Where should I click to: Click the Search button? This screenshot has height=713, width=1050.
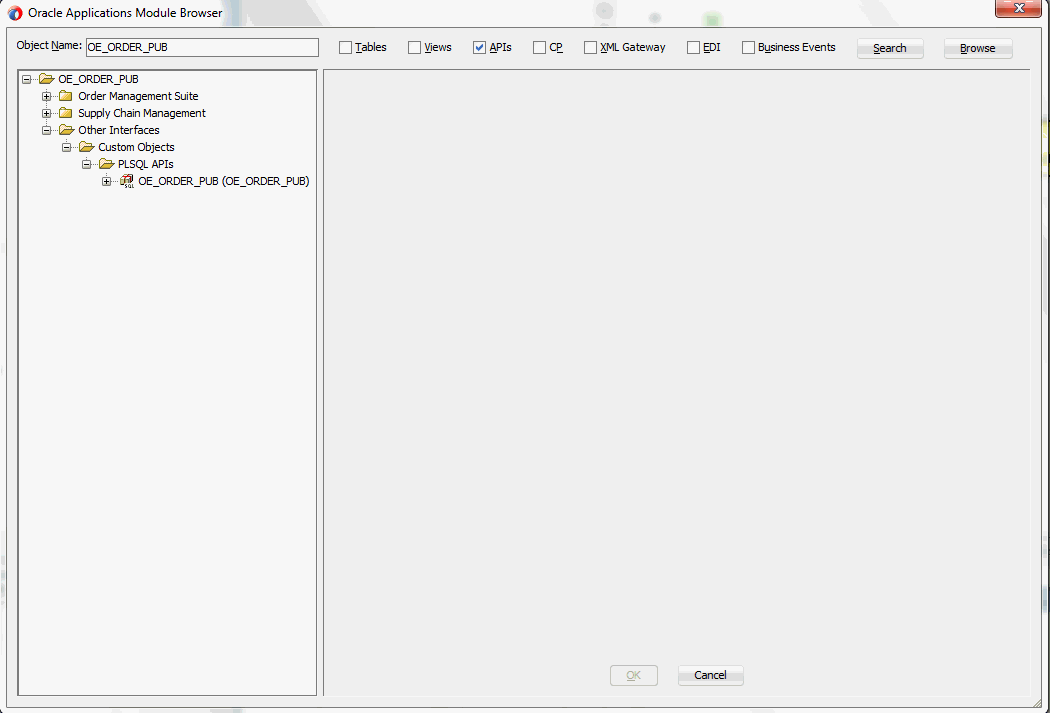click(x=890, y=48)
